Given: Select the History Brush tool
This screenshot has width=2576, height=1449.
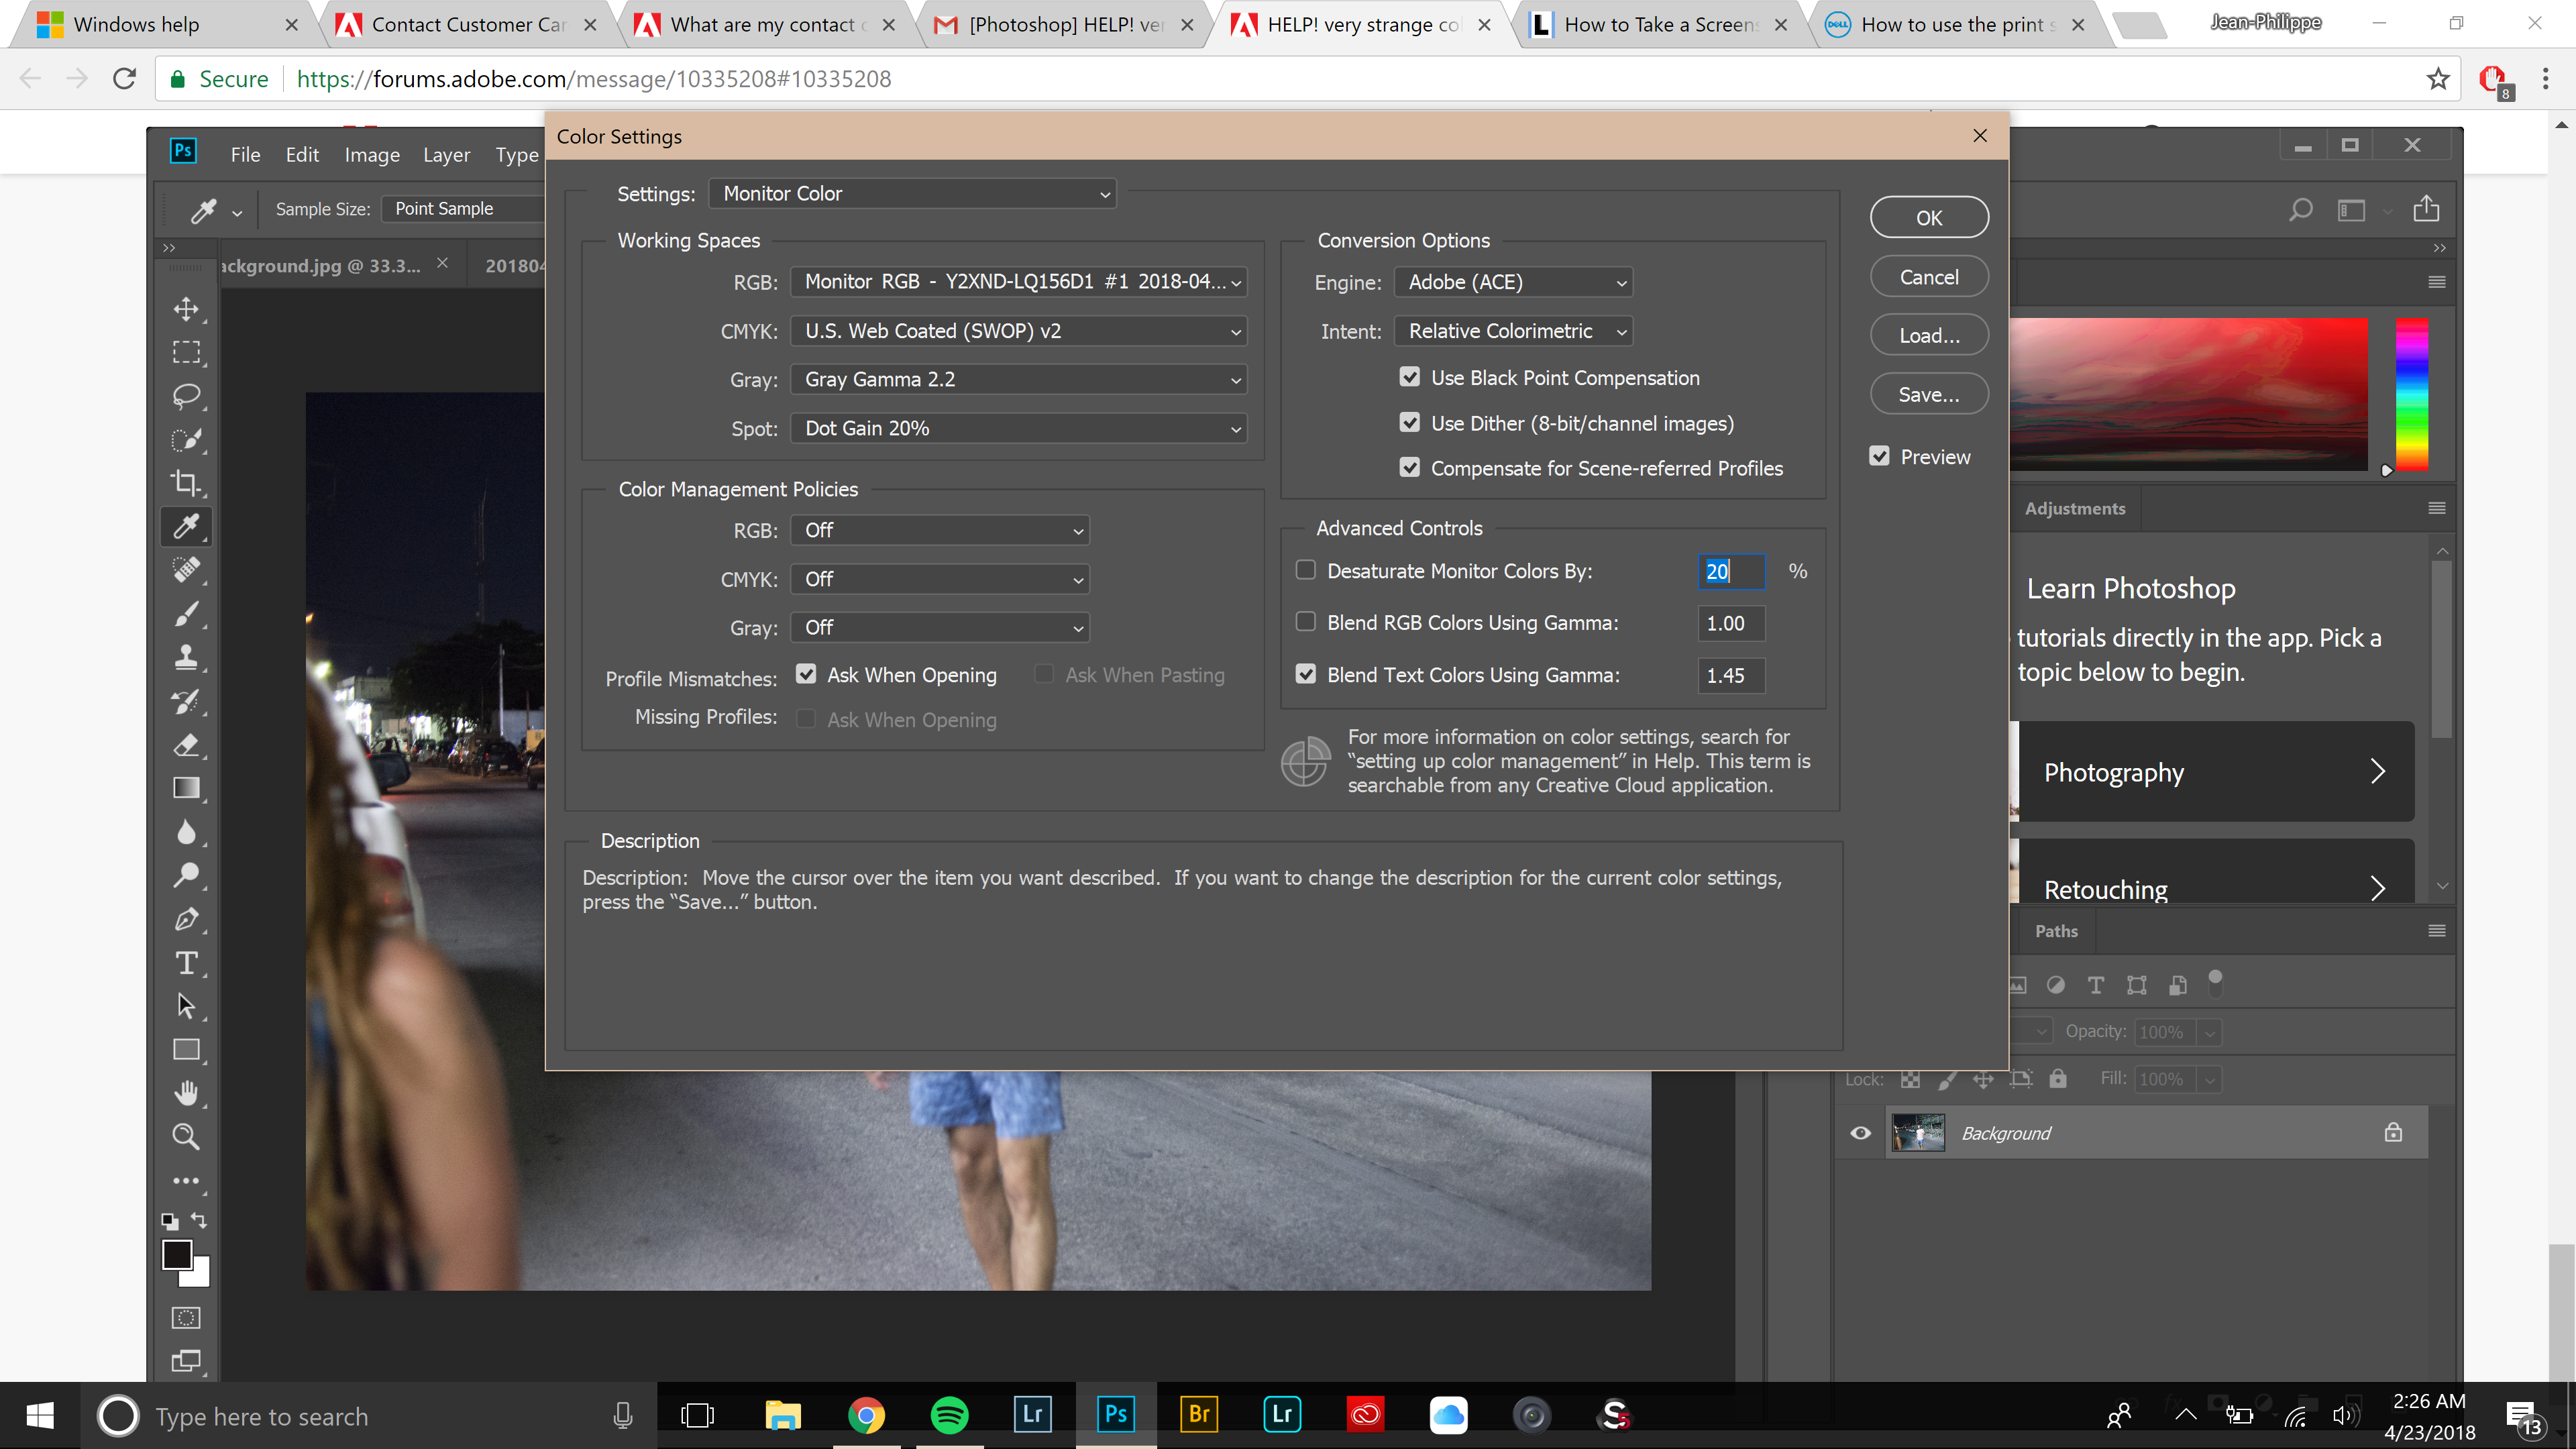Looking at the screenshot, I should [186, 701].
